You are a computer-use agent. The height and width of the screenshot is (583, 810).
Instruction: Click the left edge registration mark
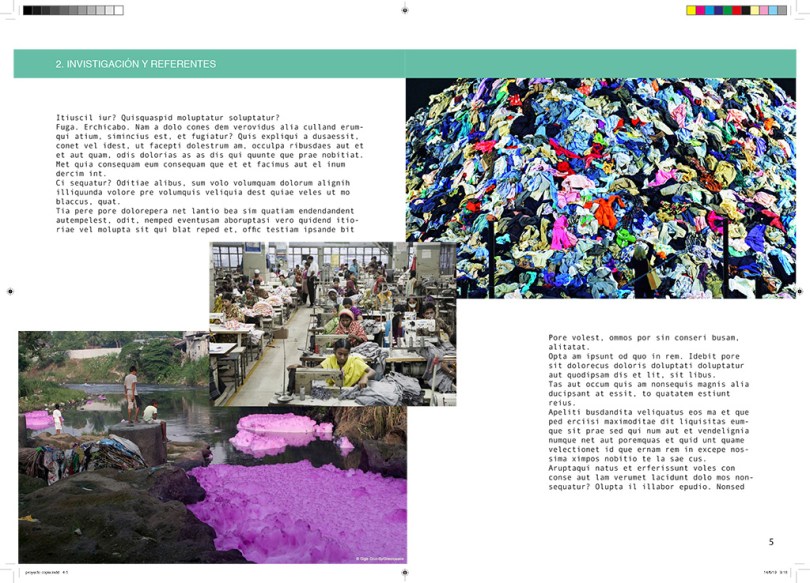(10, 291)
